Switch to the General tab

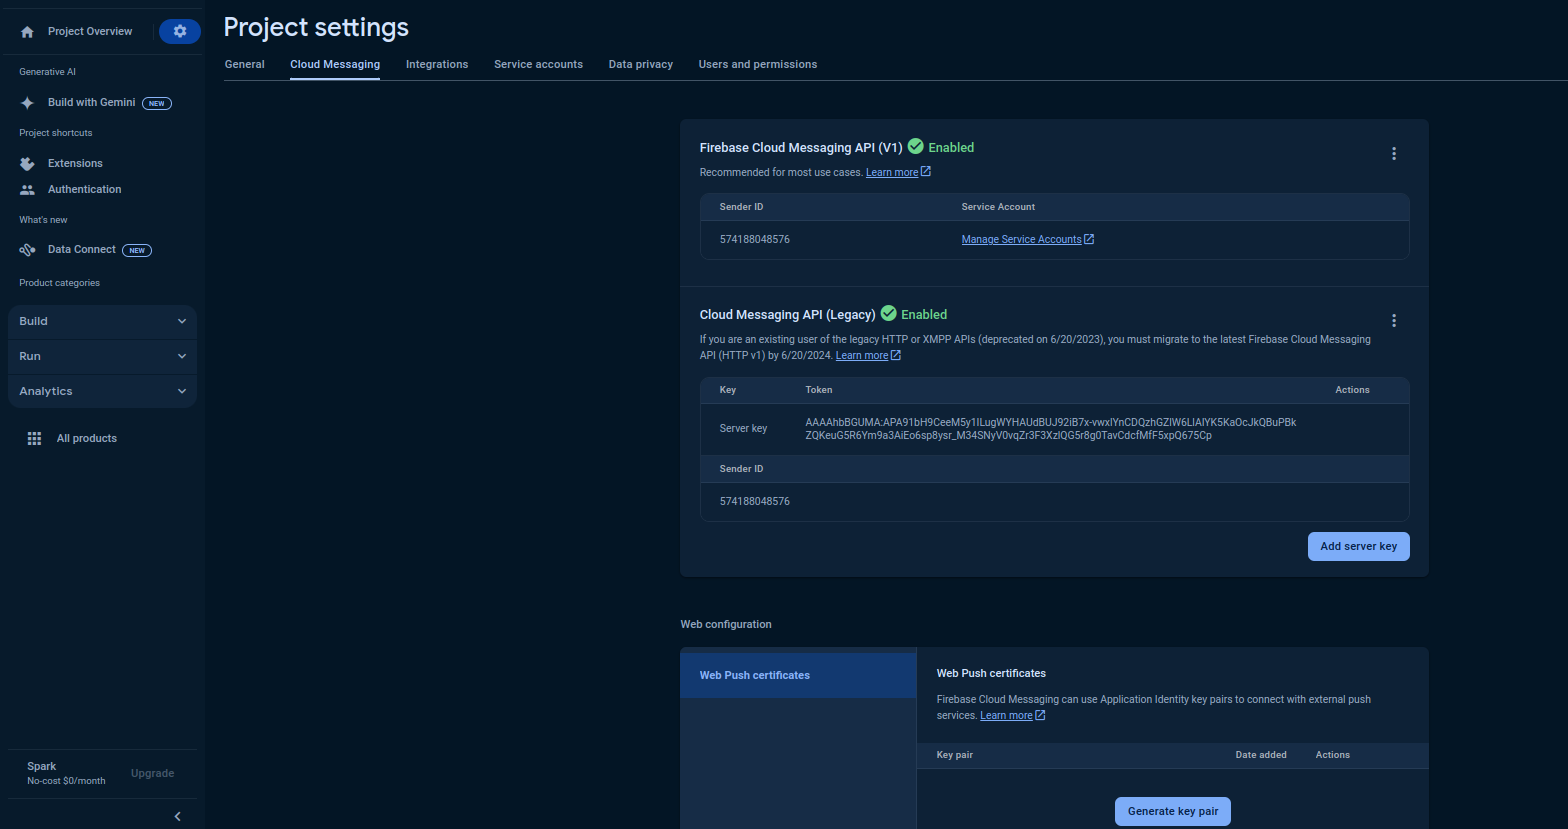pyautogui.click(x=245, y=64)
